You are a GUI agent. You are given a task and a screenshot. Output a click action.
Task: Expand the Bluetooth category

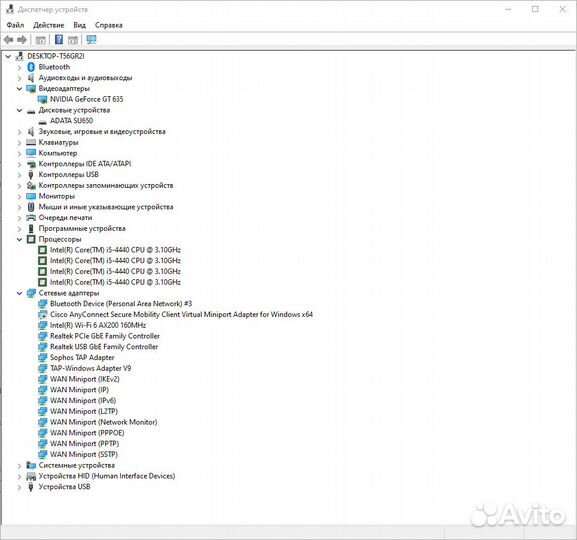point(20,67)
